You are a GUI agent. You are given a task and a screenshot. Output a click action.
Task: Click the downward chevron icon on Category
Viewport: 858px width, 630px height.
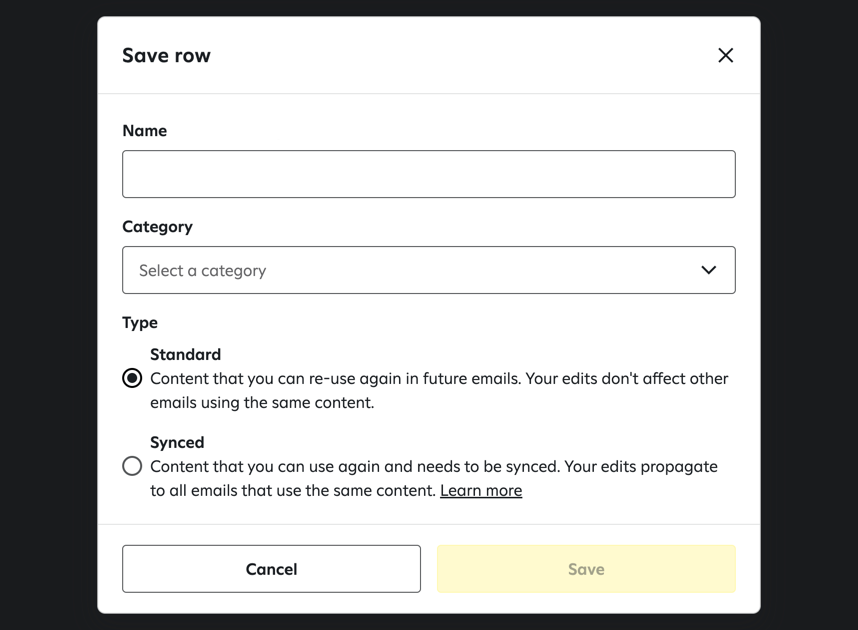709,270
